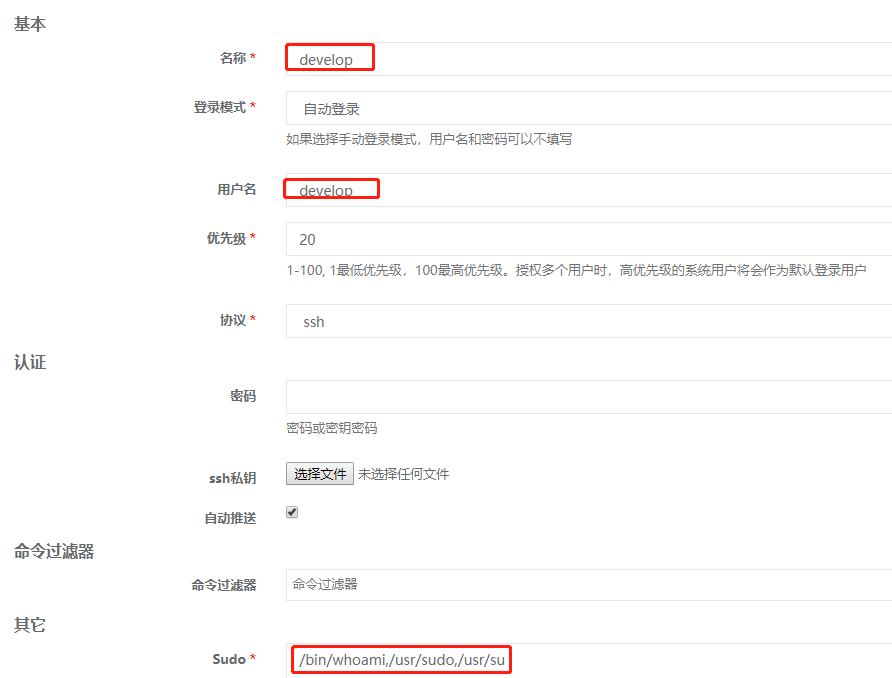892x678 pixels.
Task: Click the 用户名 field with develop
Action: (589, 190)
